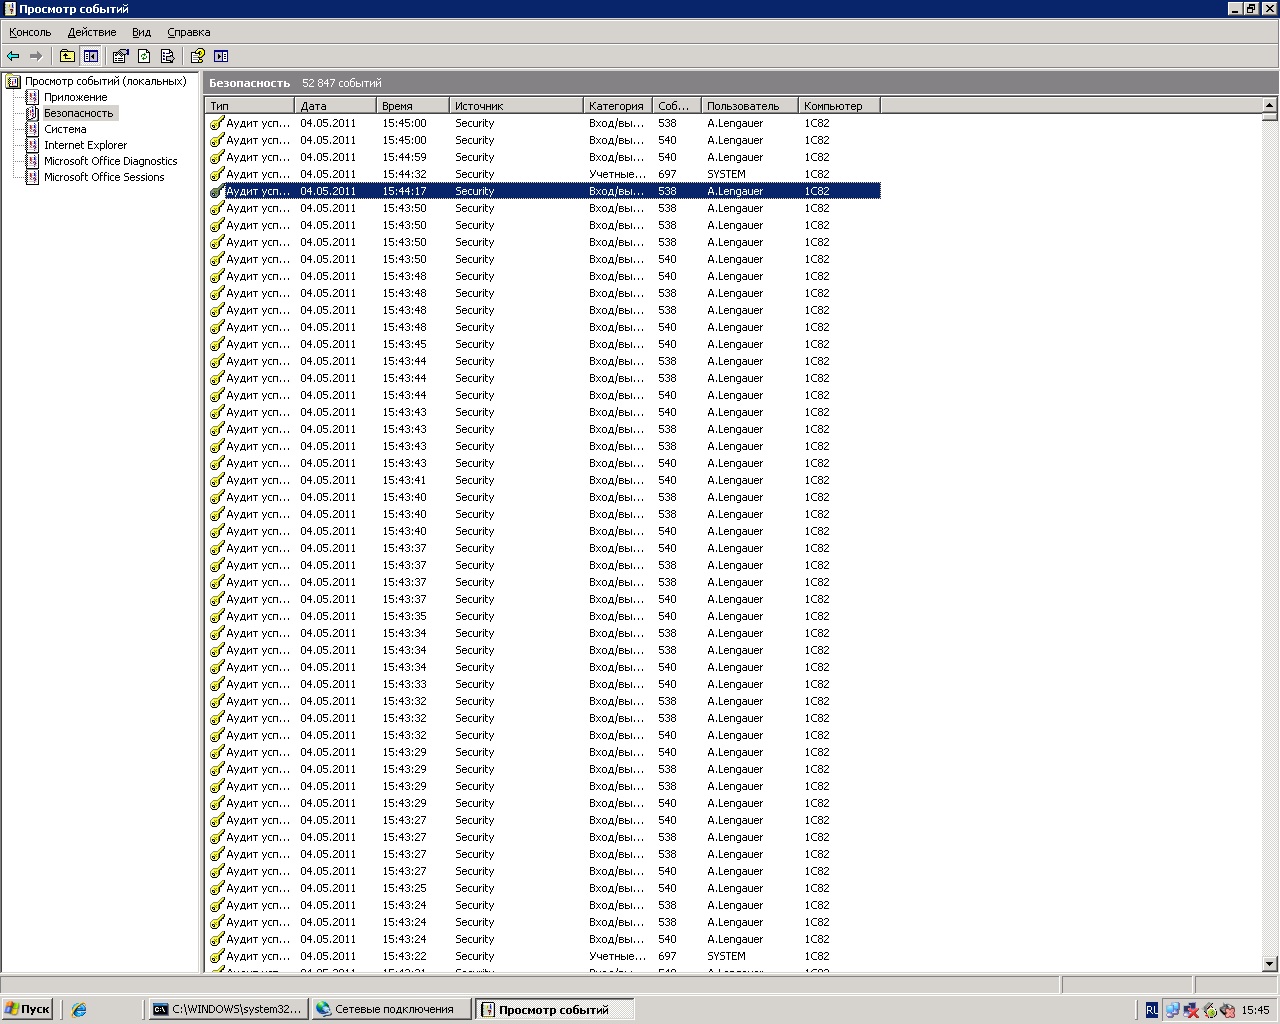Open the Справка menu
This screenshot has width=1280, height=1024.
pos(189,32)
